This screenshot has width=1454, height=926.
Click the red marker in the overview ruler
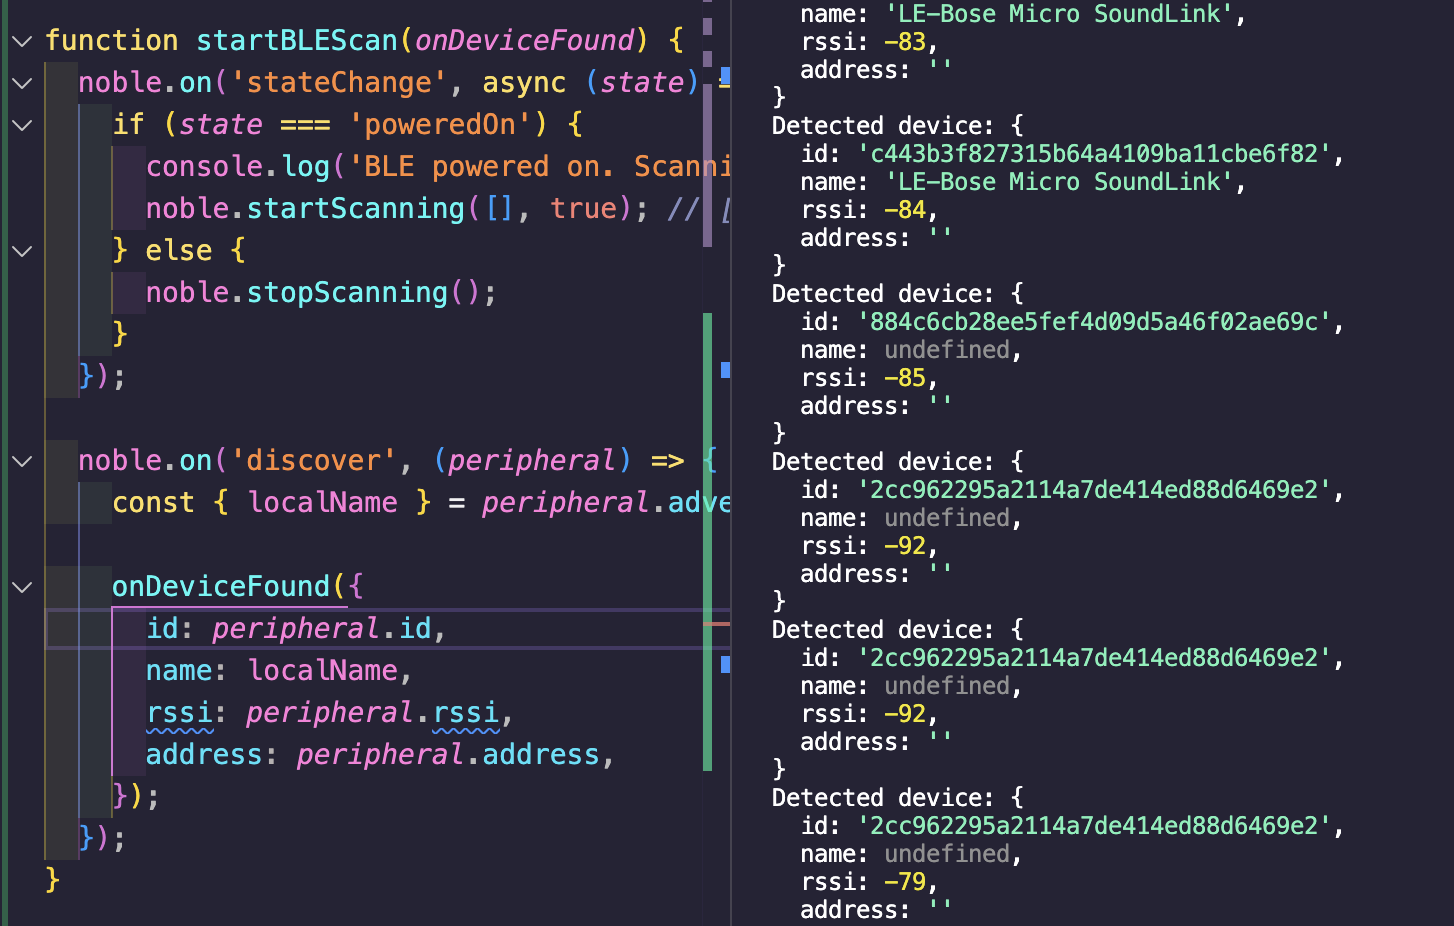[x=716, y=624]
